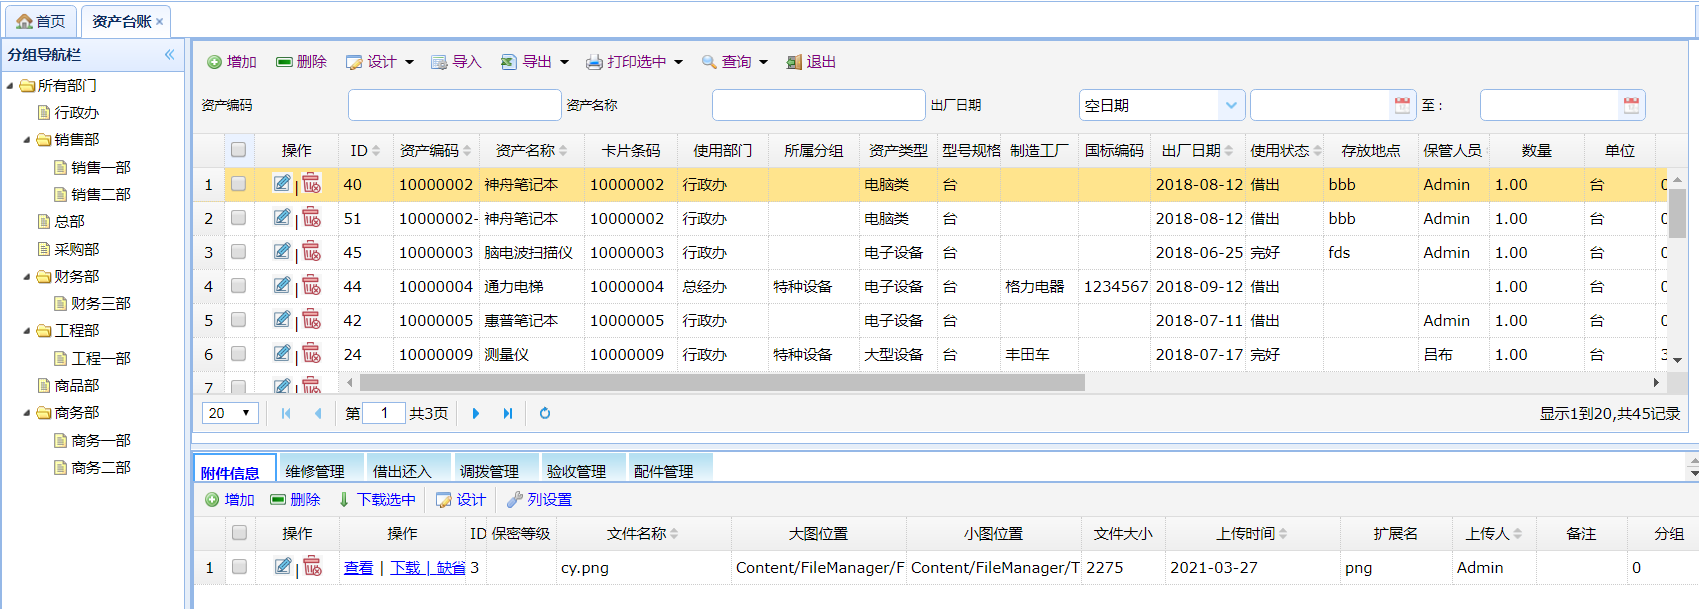Tick the checkbox for cy.png attachment

click(x=239, y=567)
